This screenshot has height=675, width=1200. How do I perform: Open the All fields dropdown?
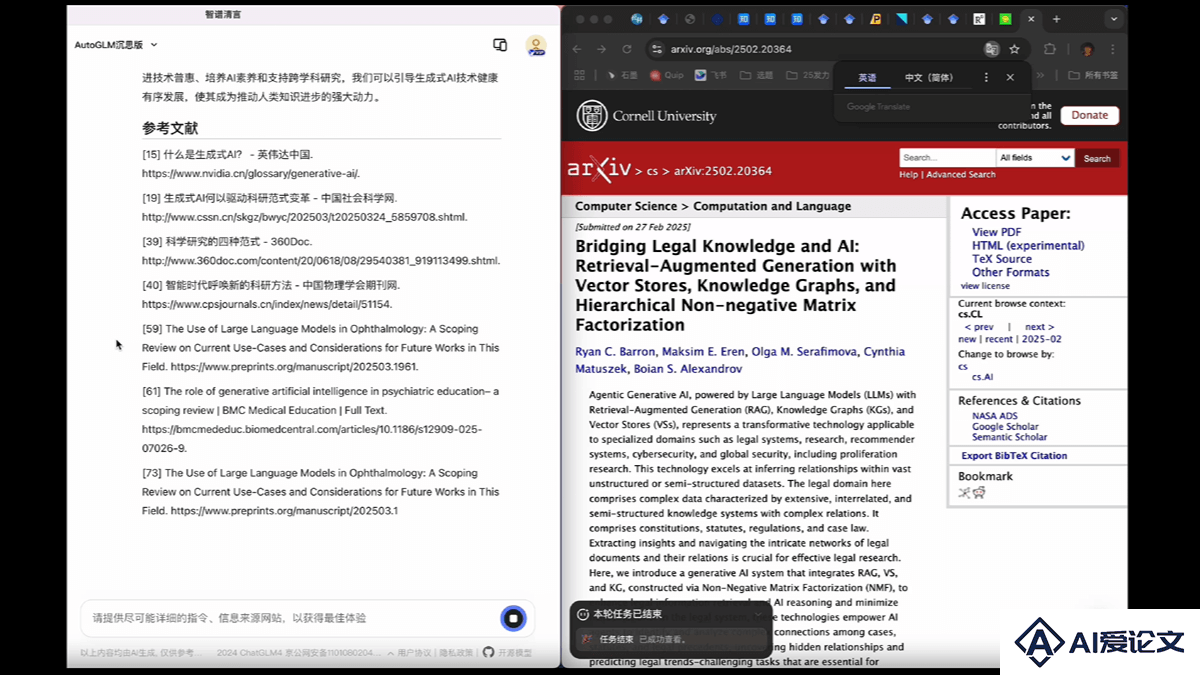[x=1035, y=158]
